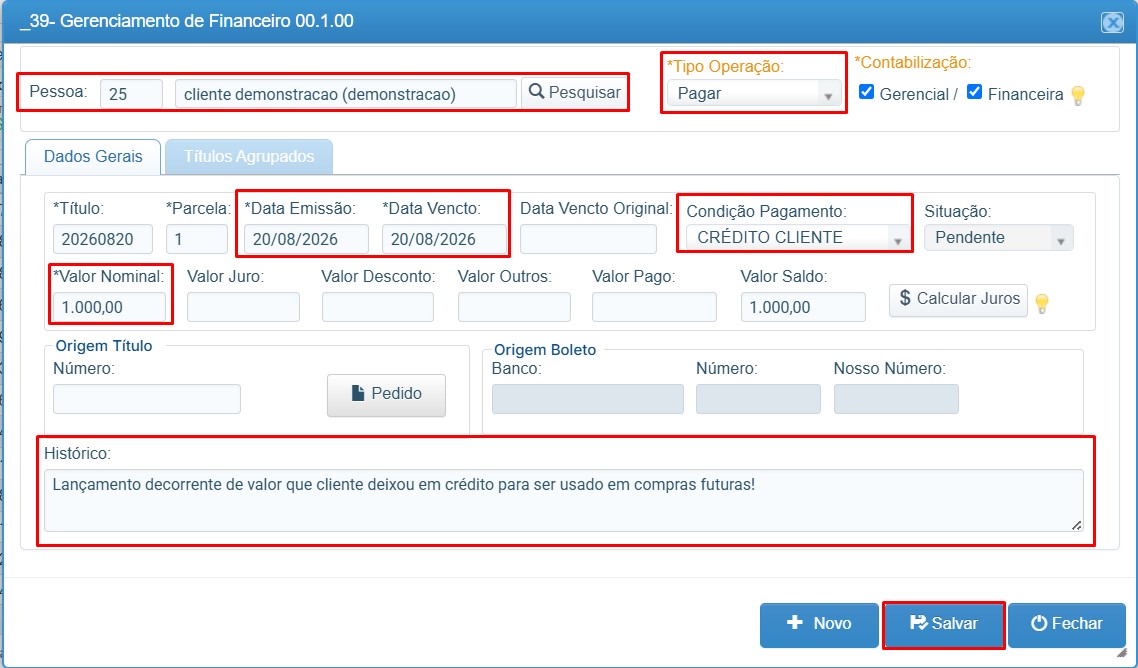Click the Valor Pago field
The height and width of the screenshot is (668, 1138).
[654, 307]
